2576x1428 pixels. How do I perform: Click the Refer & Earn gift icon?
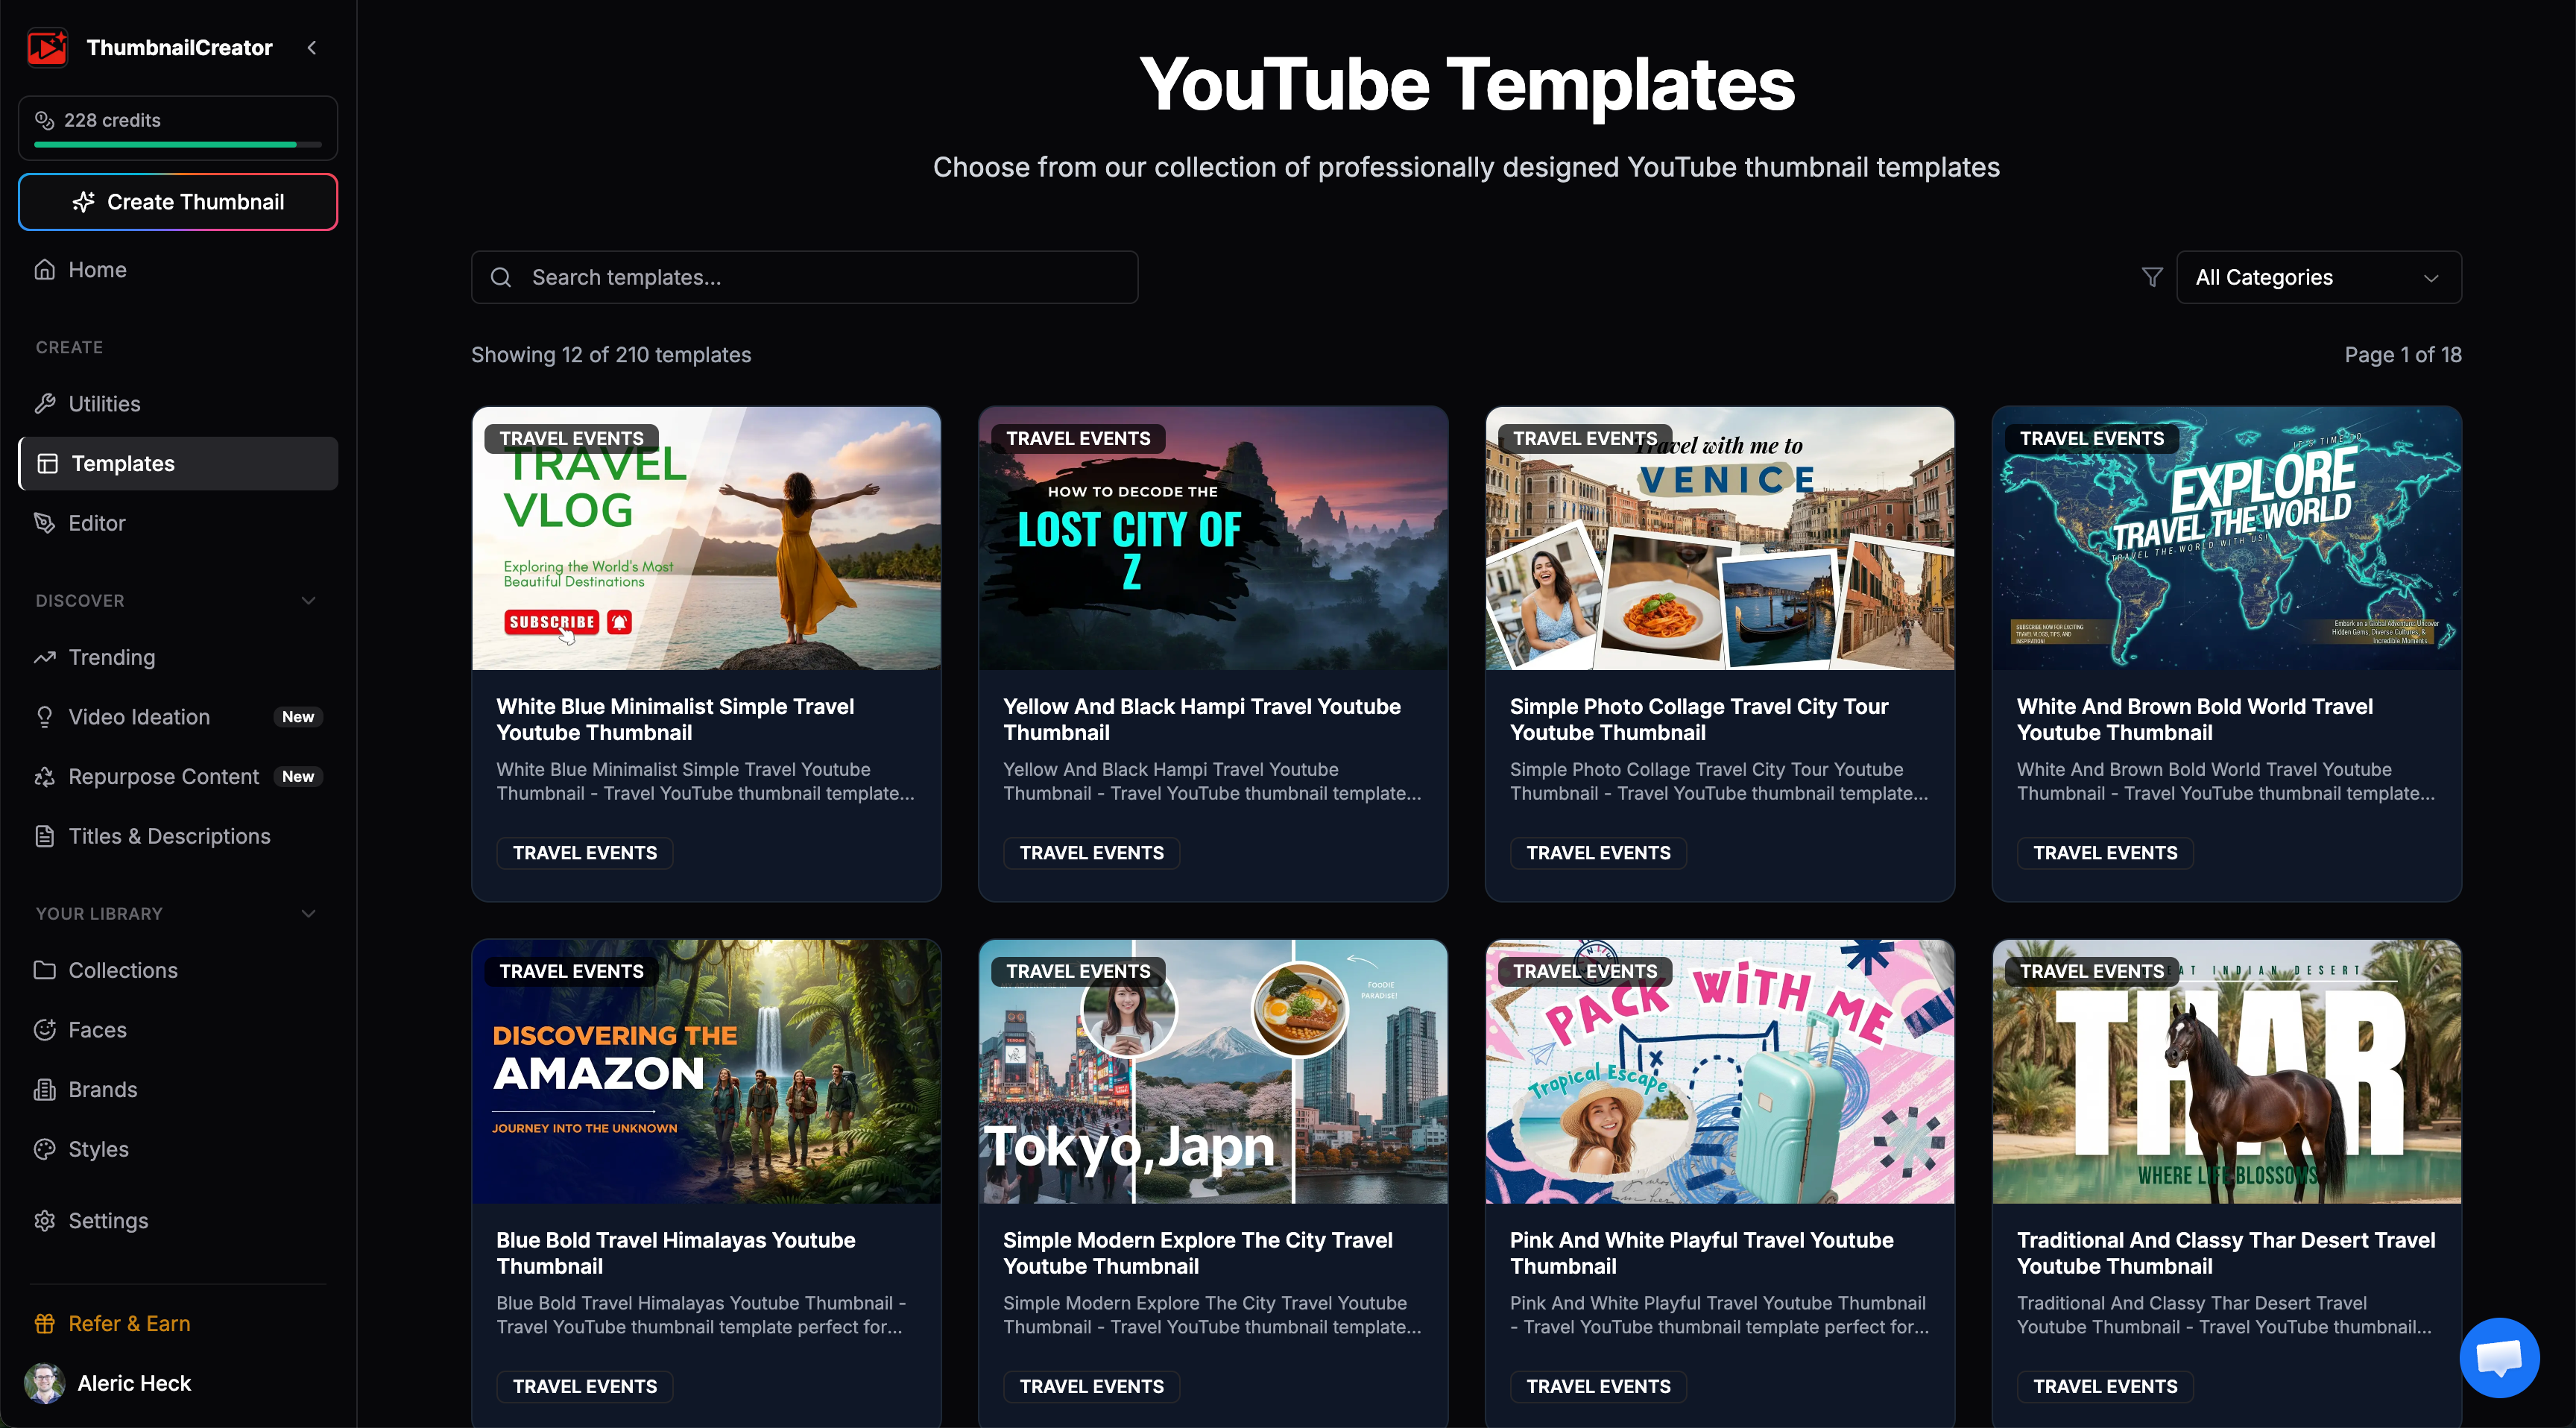pyautogui.click(x=44, y=1323)
